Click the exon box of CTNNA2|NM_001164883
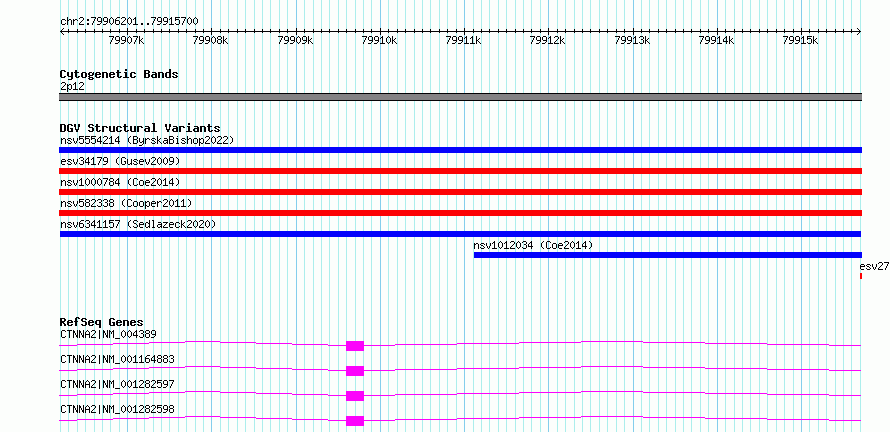This screenshot has height=432, width=890. click(355, 371)
